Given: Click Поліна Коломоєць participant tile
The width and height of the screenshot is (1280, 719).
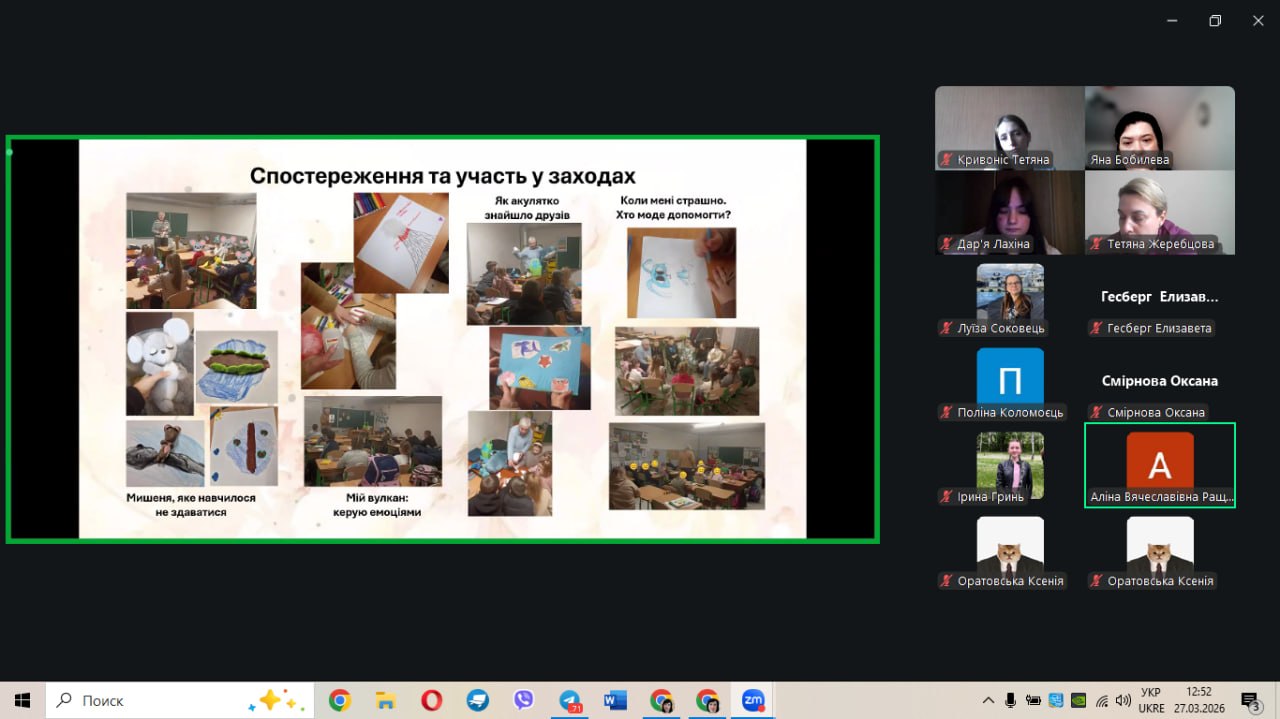Looking at the screenshot, I should click(x=1010, y=381).
